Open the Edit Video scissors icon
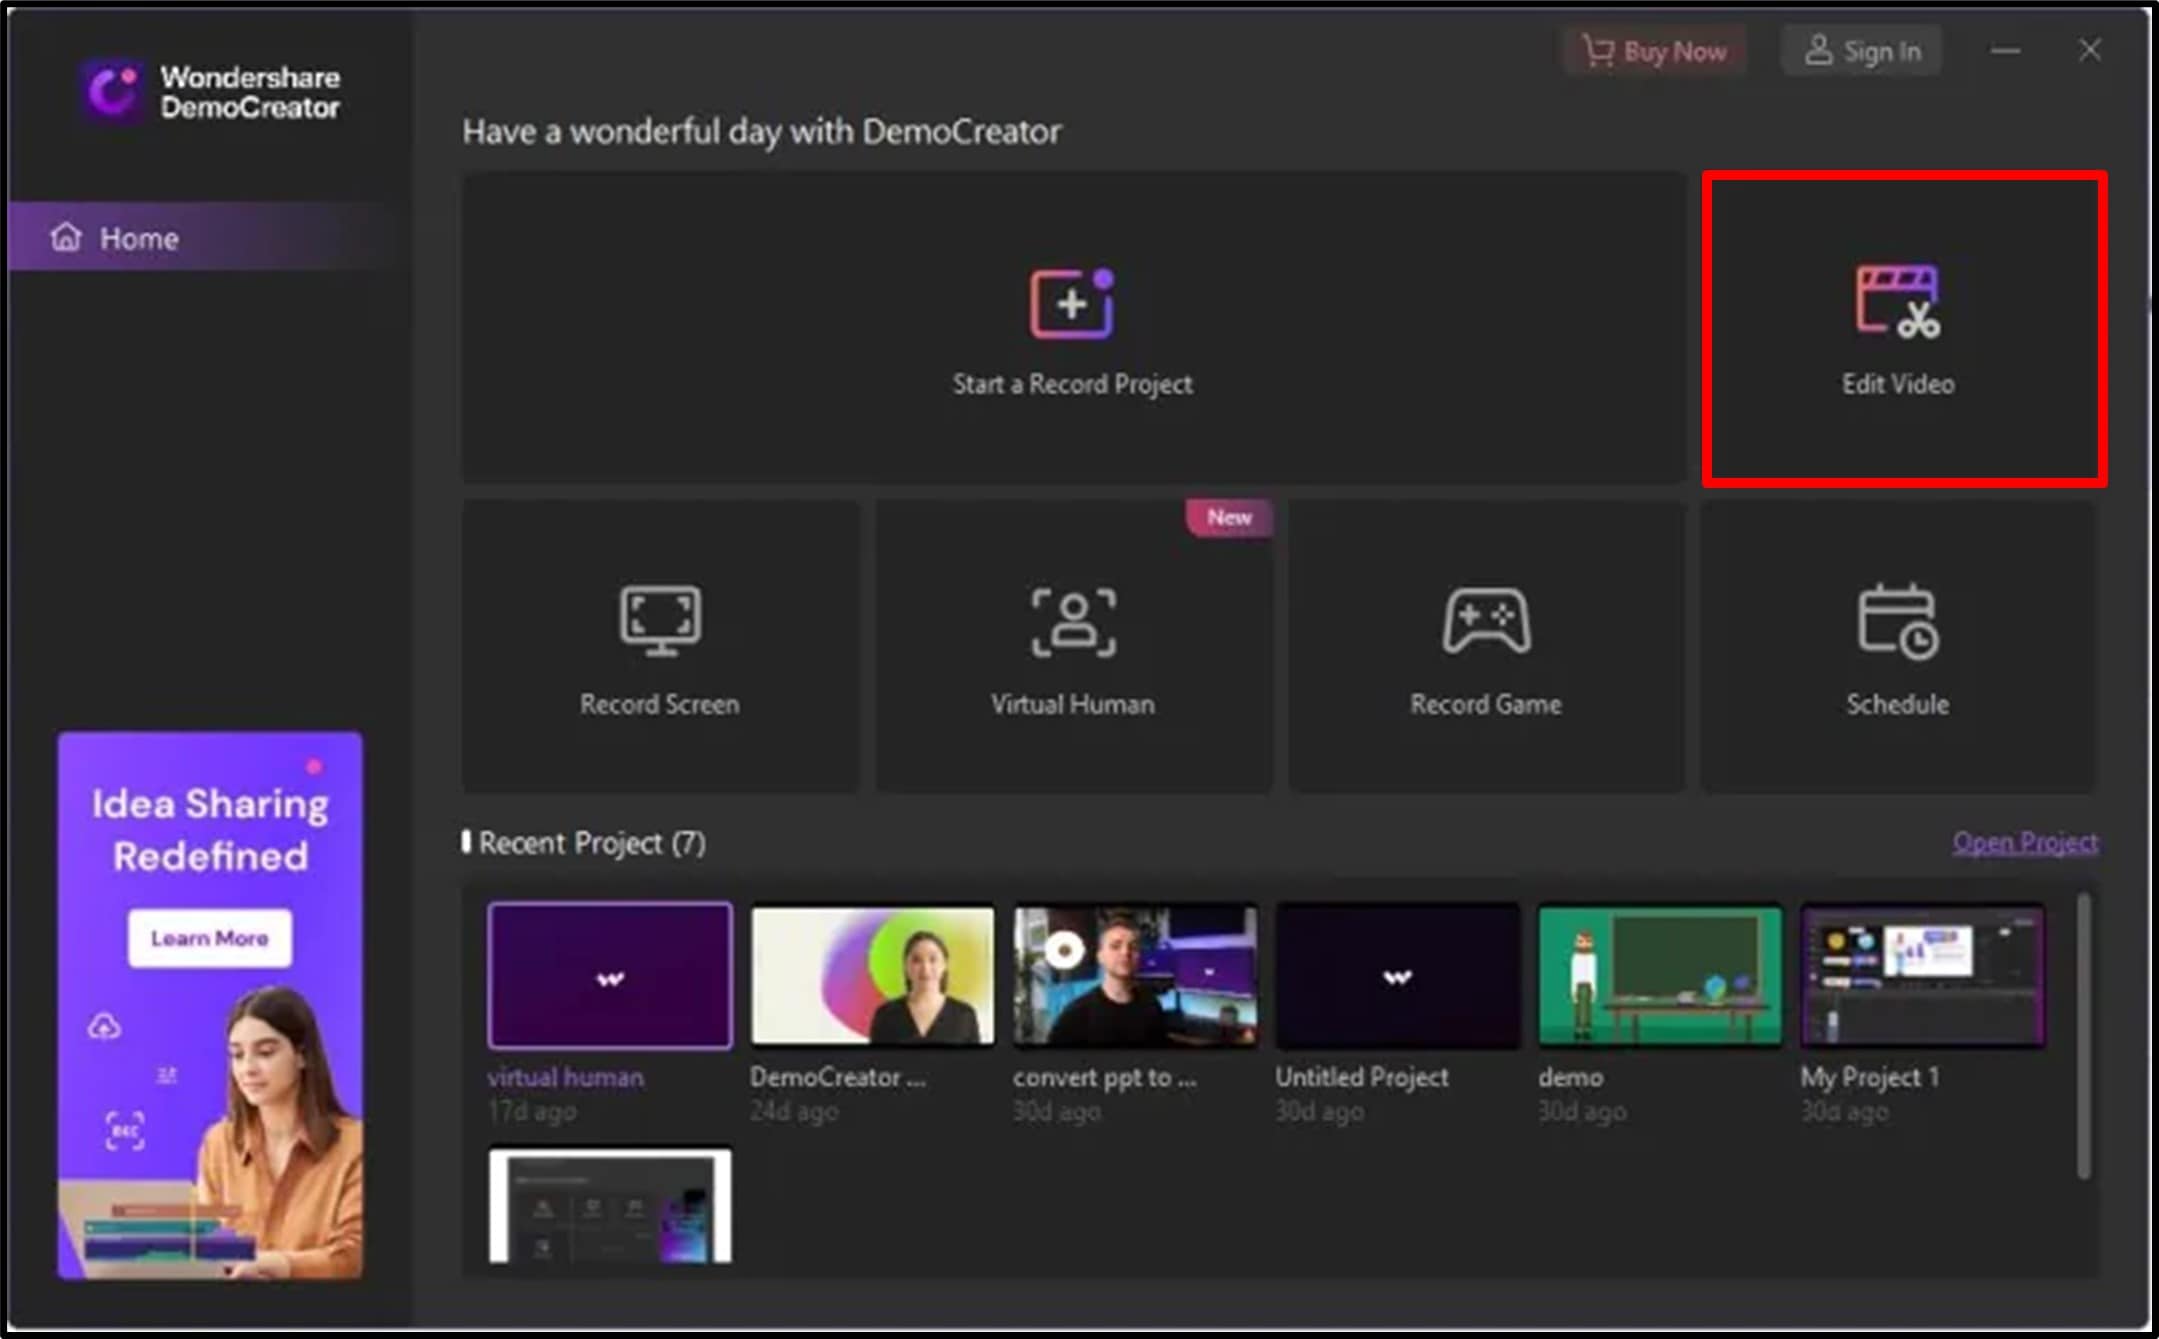Image resolution: width=2159 pixels, height=1339 pixels. pyautogui.click(x=1897, y=302)
